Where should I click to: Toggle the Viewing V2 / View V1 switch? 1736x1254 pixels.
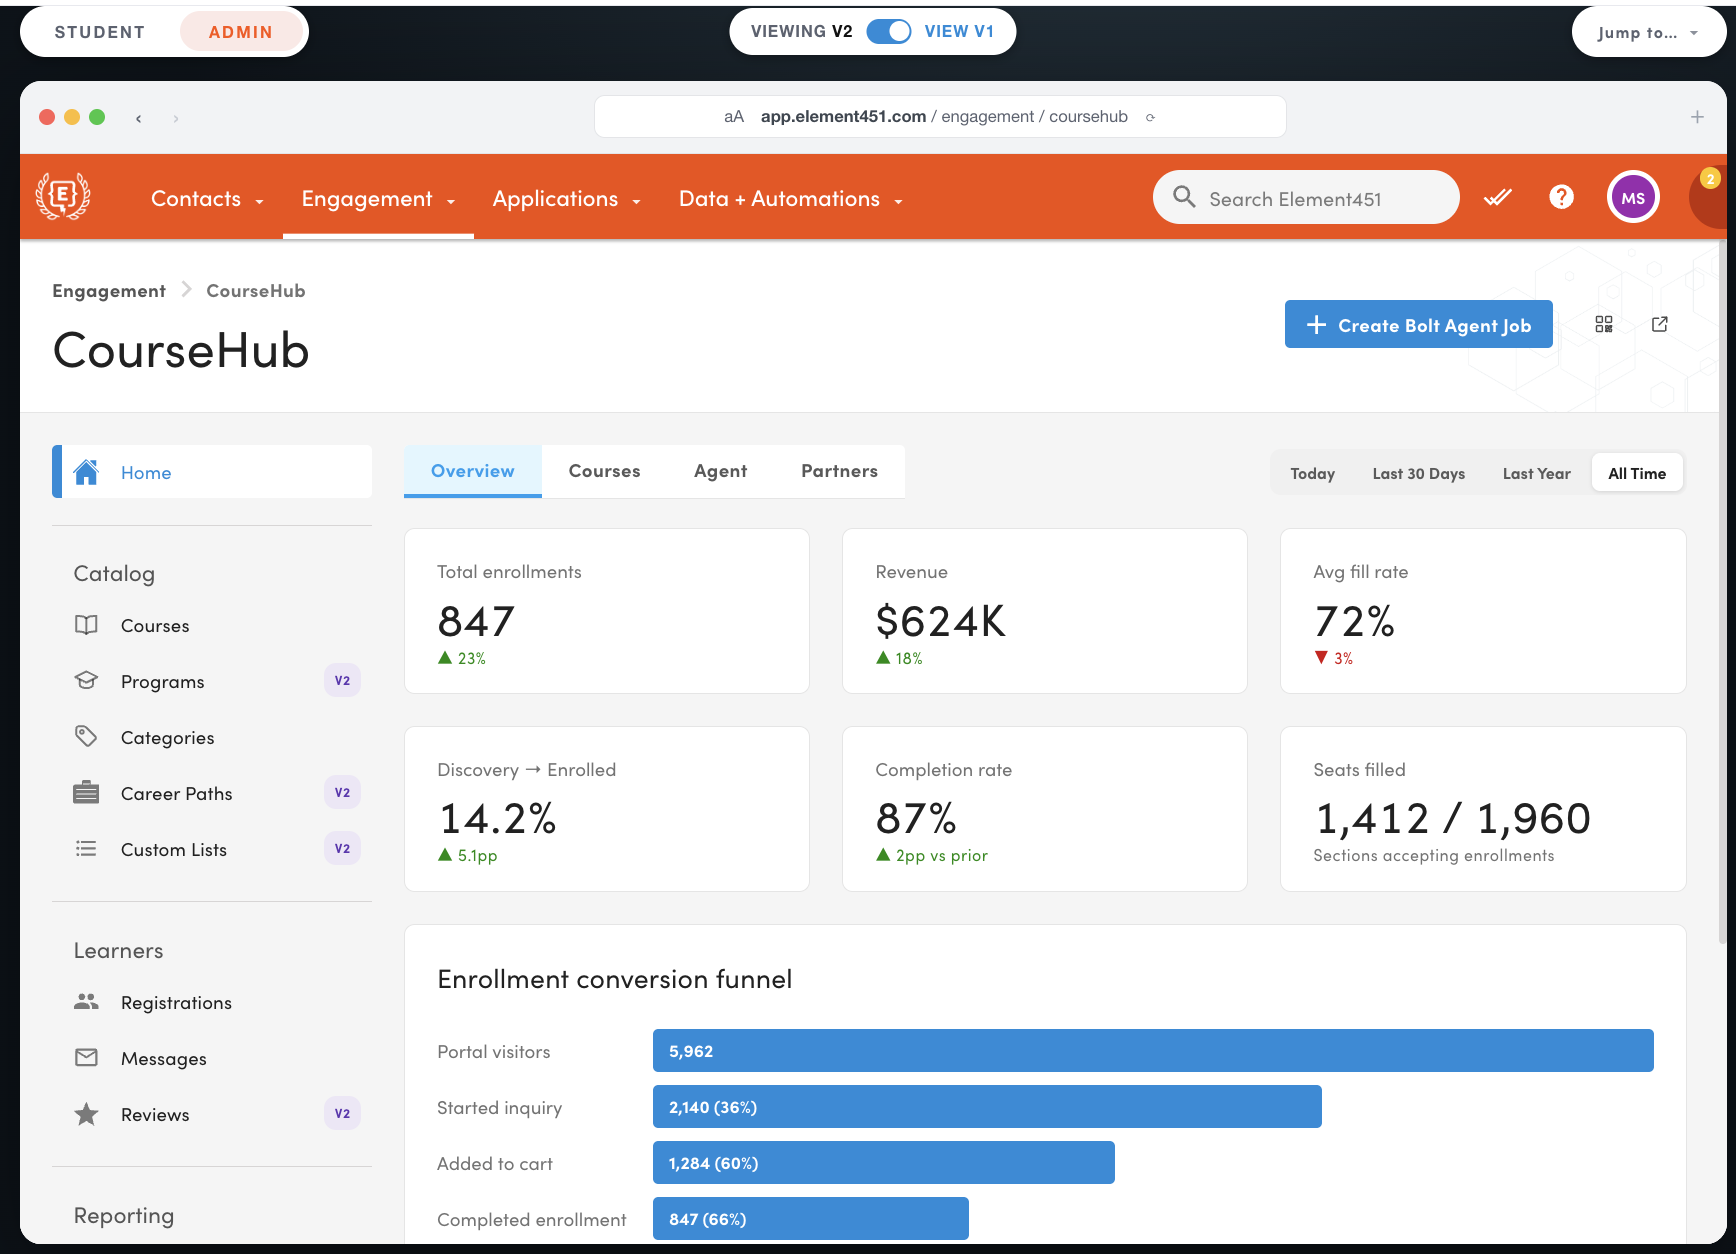888,31
